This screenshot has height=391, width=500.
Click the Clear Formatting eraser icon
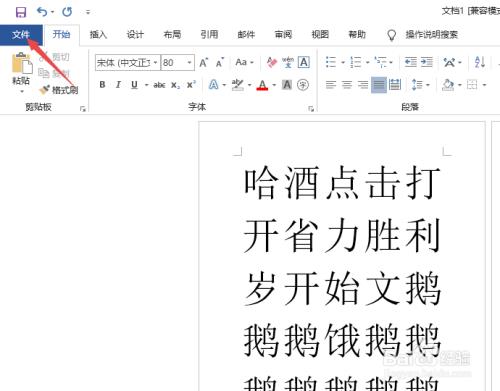point(272,62)
